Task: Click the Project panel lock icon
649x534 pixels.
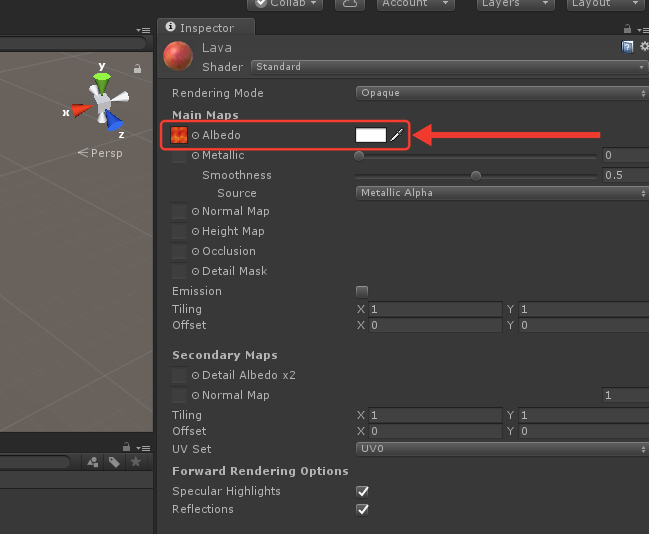Action: [127, 447]
